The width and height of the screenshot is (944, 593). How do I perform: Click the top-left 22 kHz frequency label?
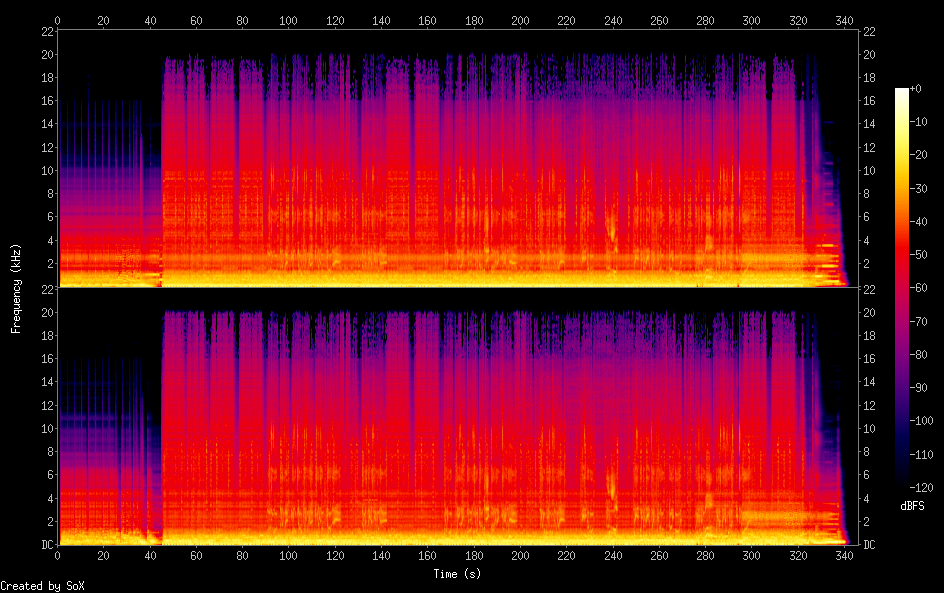(x=46, y=32)
